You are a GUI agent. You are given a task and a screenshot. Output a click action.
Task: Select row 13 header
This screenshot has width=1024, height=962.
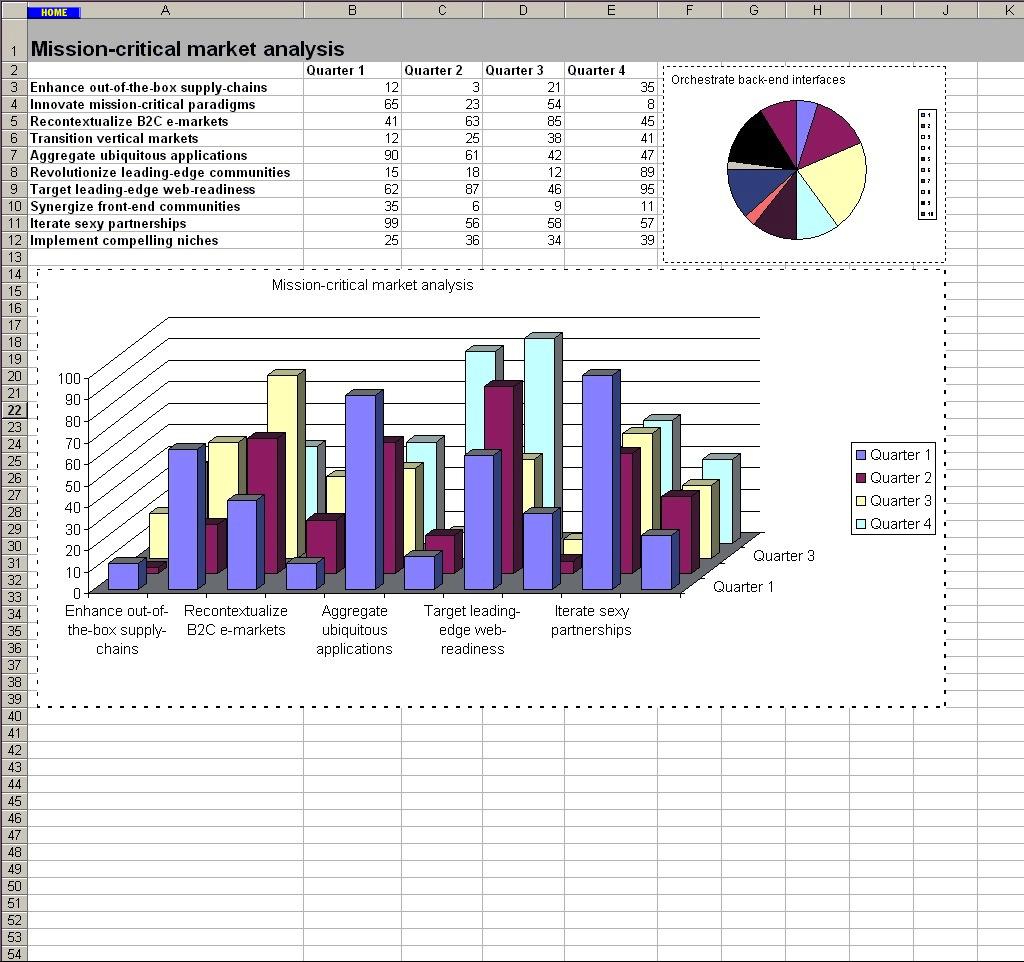[x=14, y=257]
